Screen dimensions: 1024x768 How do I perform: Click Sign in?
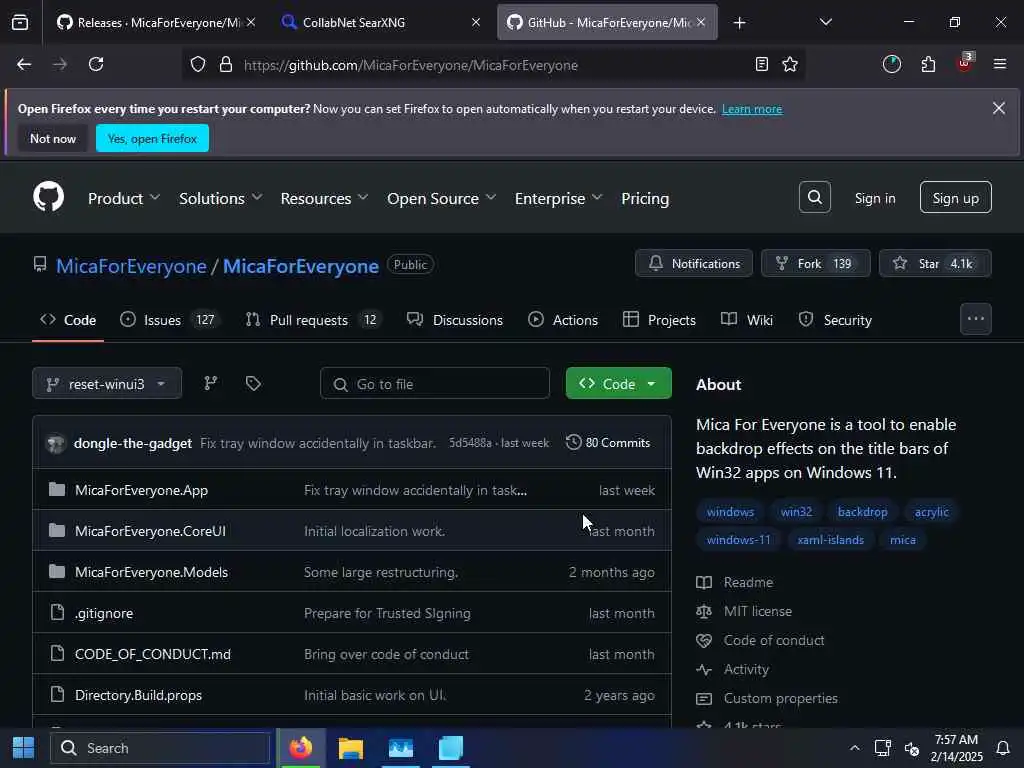875,198
